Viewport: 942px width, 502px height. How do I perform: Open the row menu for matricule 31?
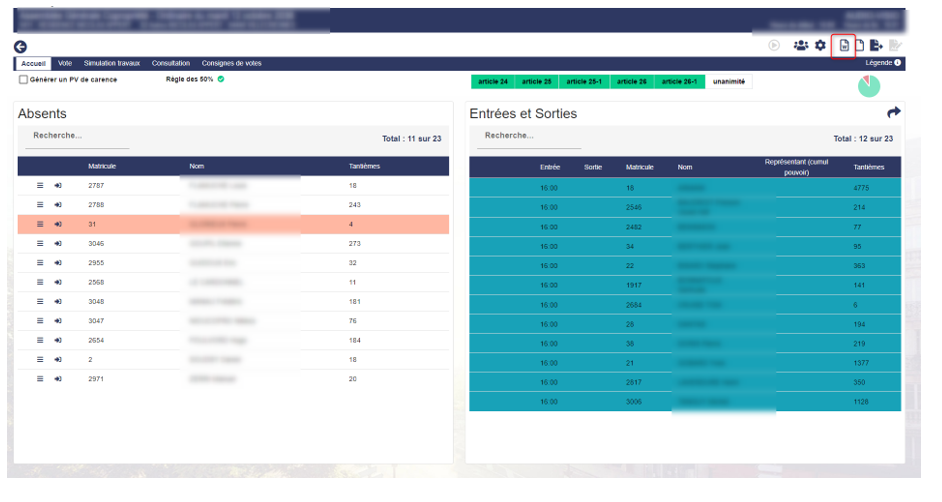coord(40,224)
